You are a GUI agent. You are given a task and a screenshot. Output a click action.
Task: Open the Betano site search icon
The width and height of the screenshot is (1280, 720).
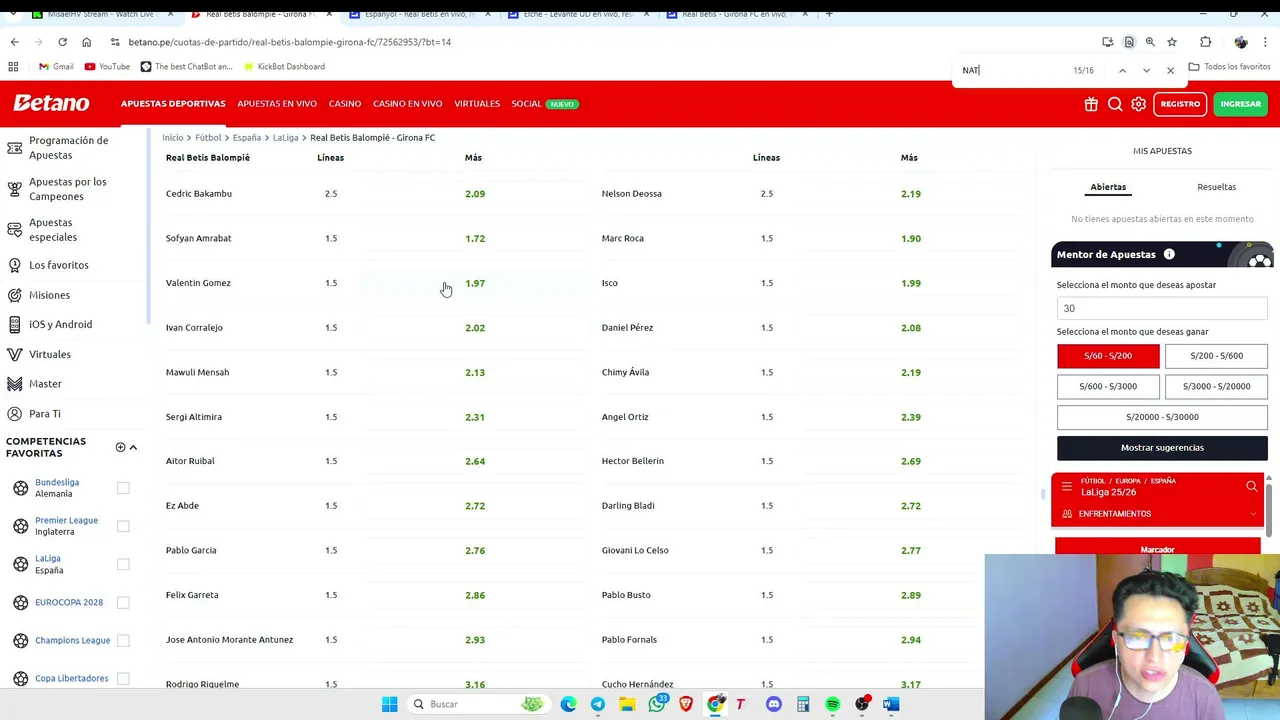(x=1115, y=104)
